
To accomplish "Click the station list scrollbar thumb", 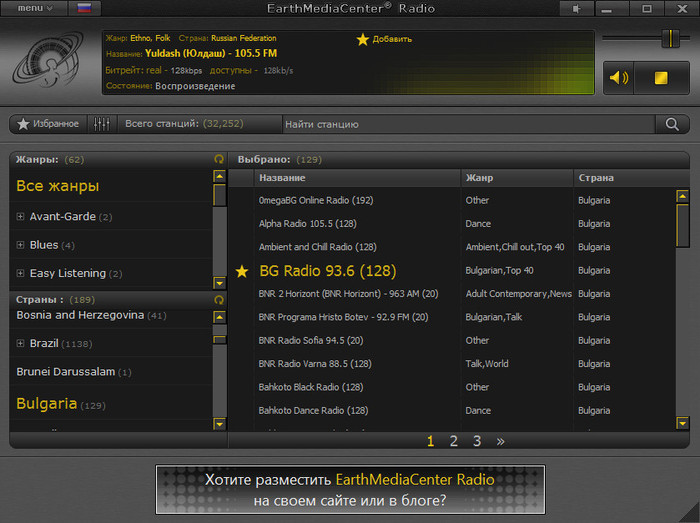I will click(x=683, y=225).
